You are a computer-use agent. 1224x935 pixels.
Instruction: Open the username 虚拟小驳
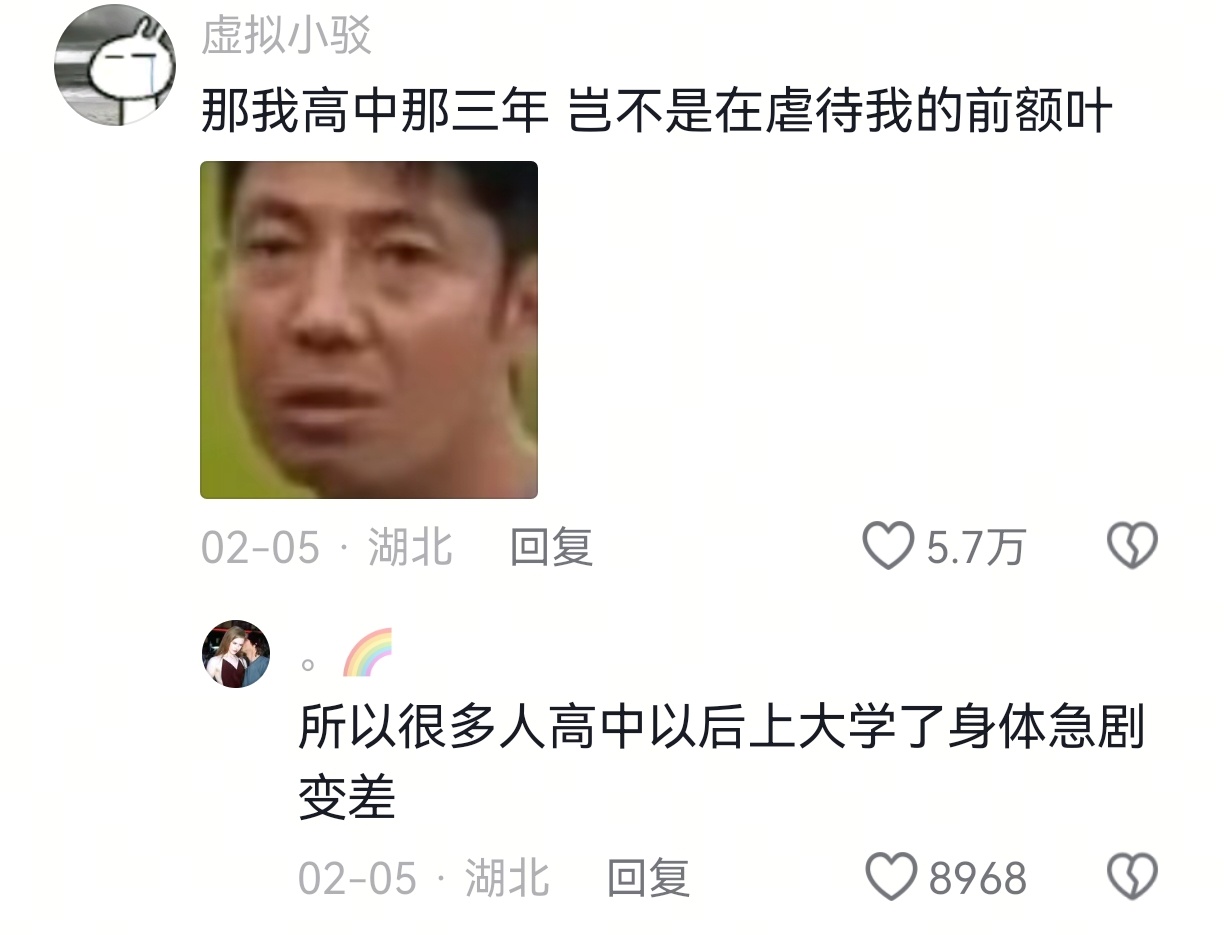point(286,36)
